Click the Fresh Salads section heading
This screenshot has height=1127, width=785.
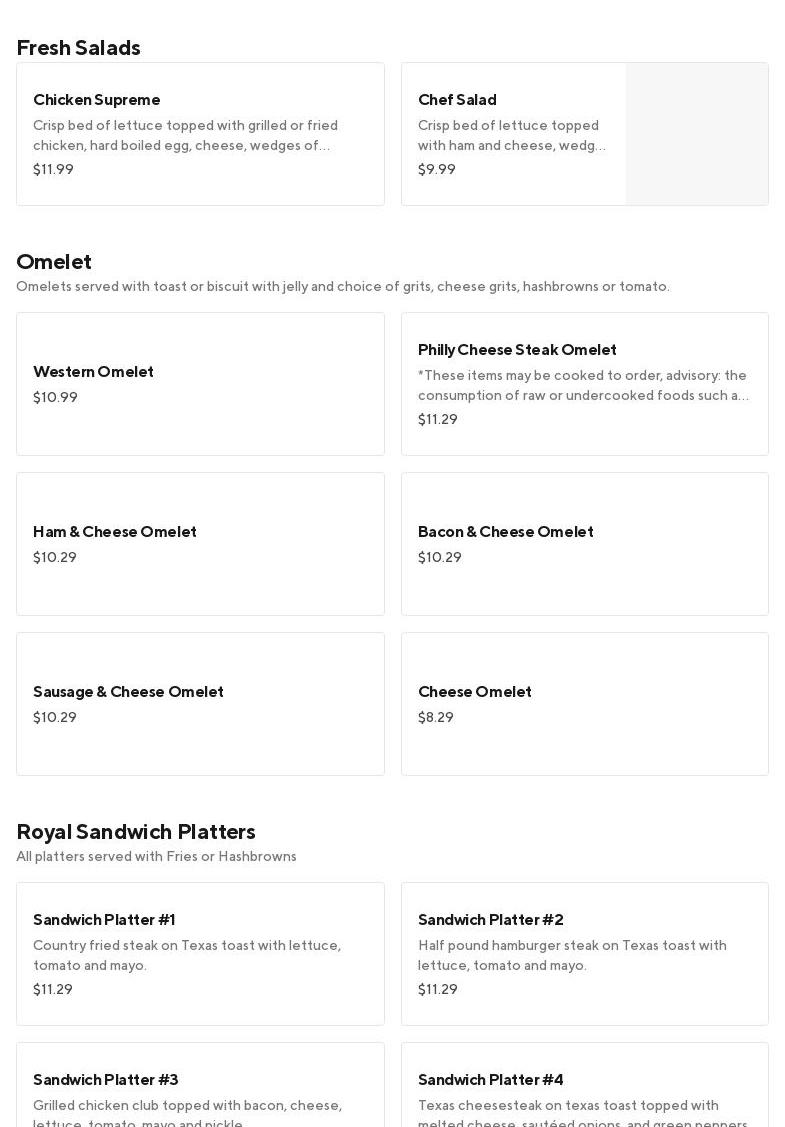78,48
